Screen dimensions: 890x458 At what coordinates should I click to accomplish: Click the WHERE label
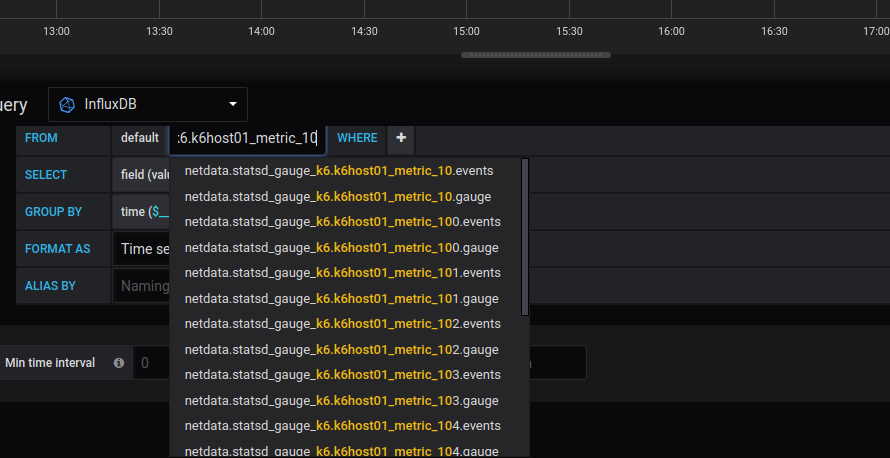coord(357,138)
